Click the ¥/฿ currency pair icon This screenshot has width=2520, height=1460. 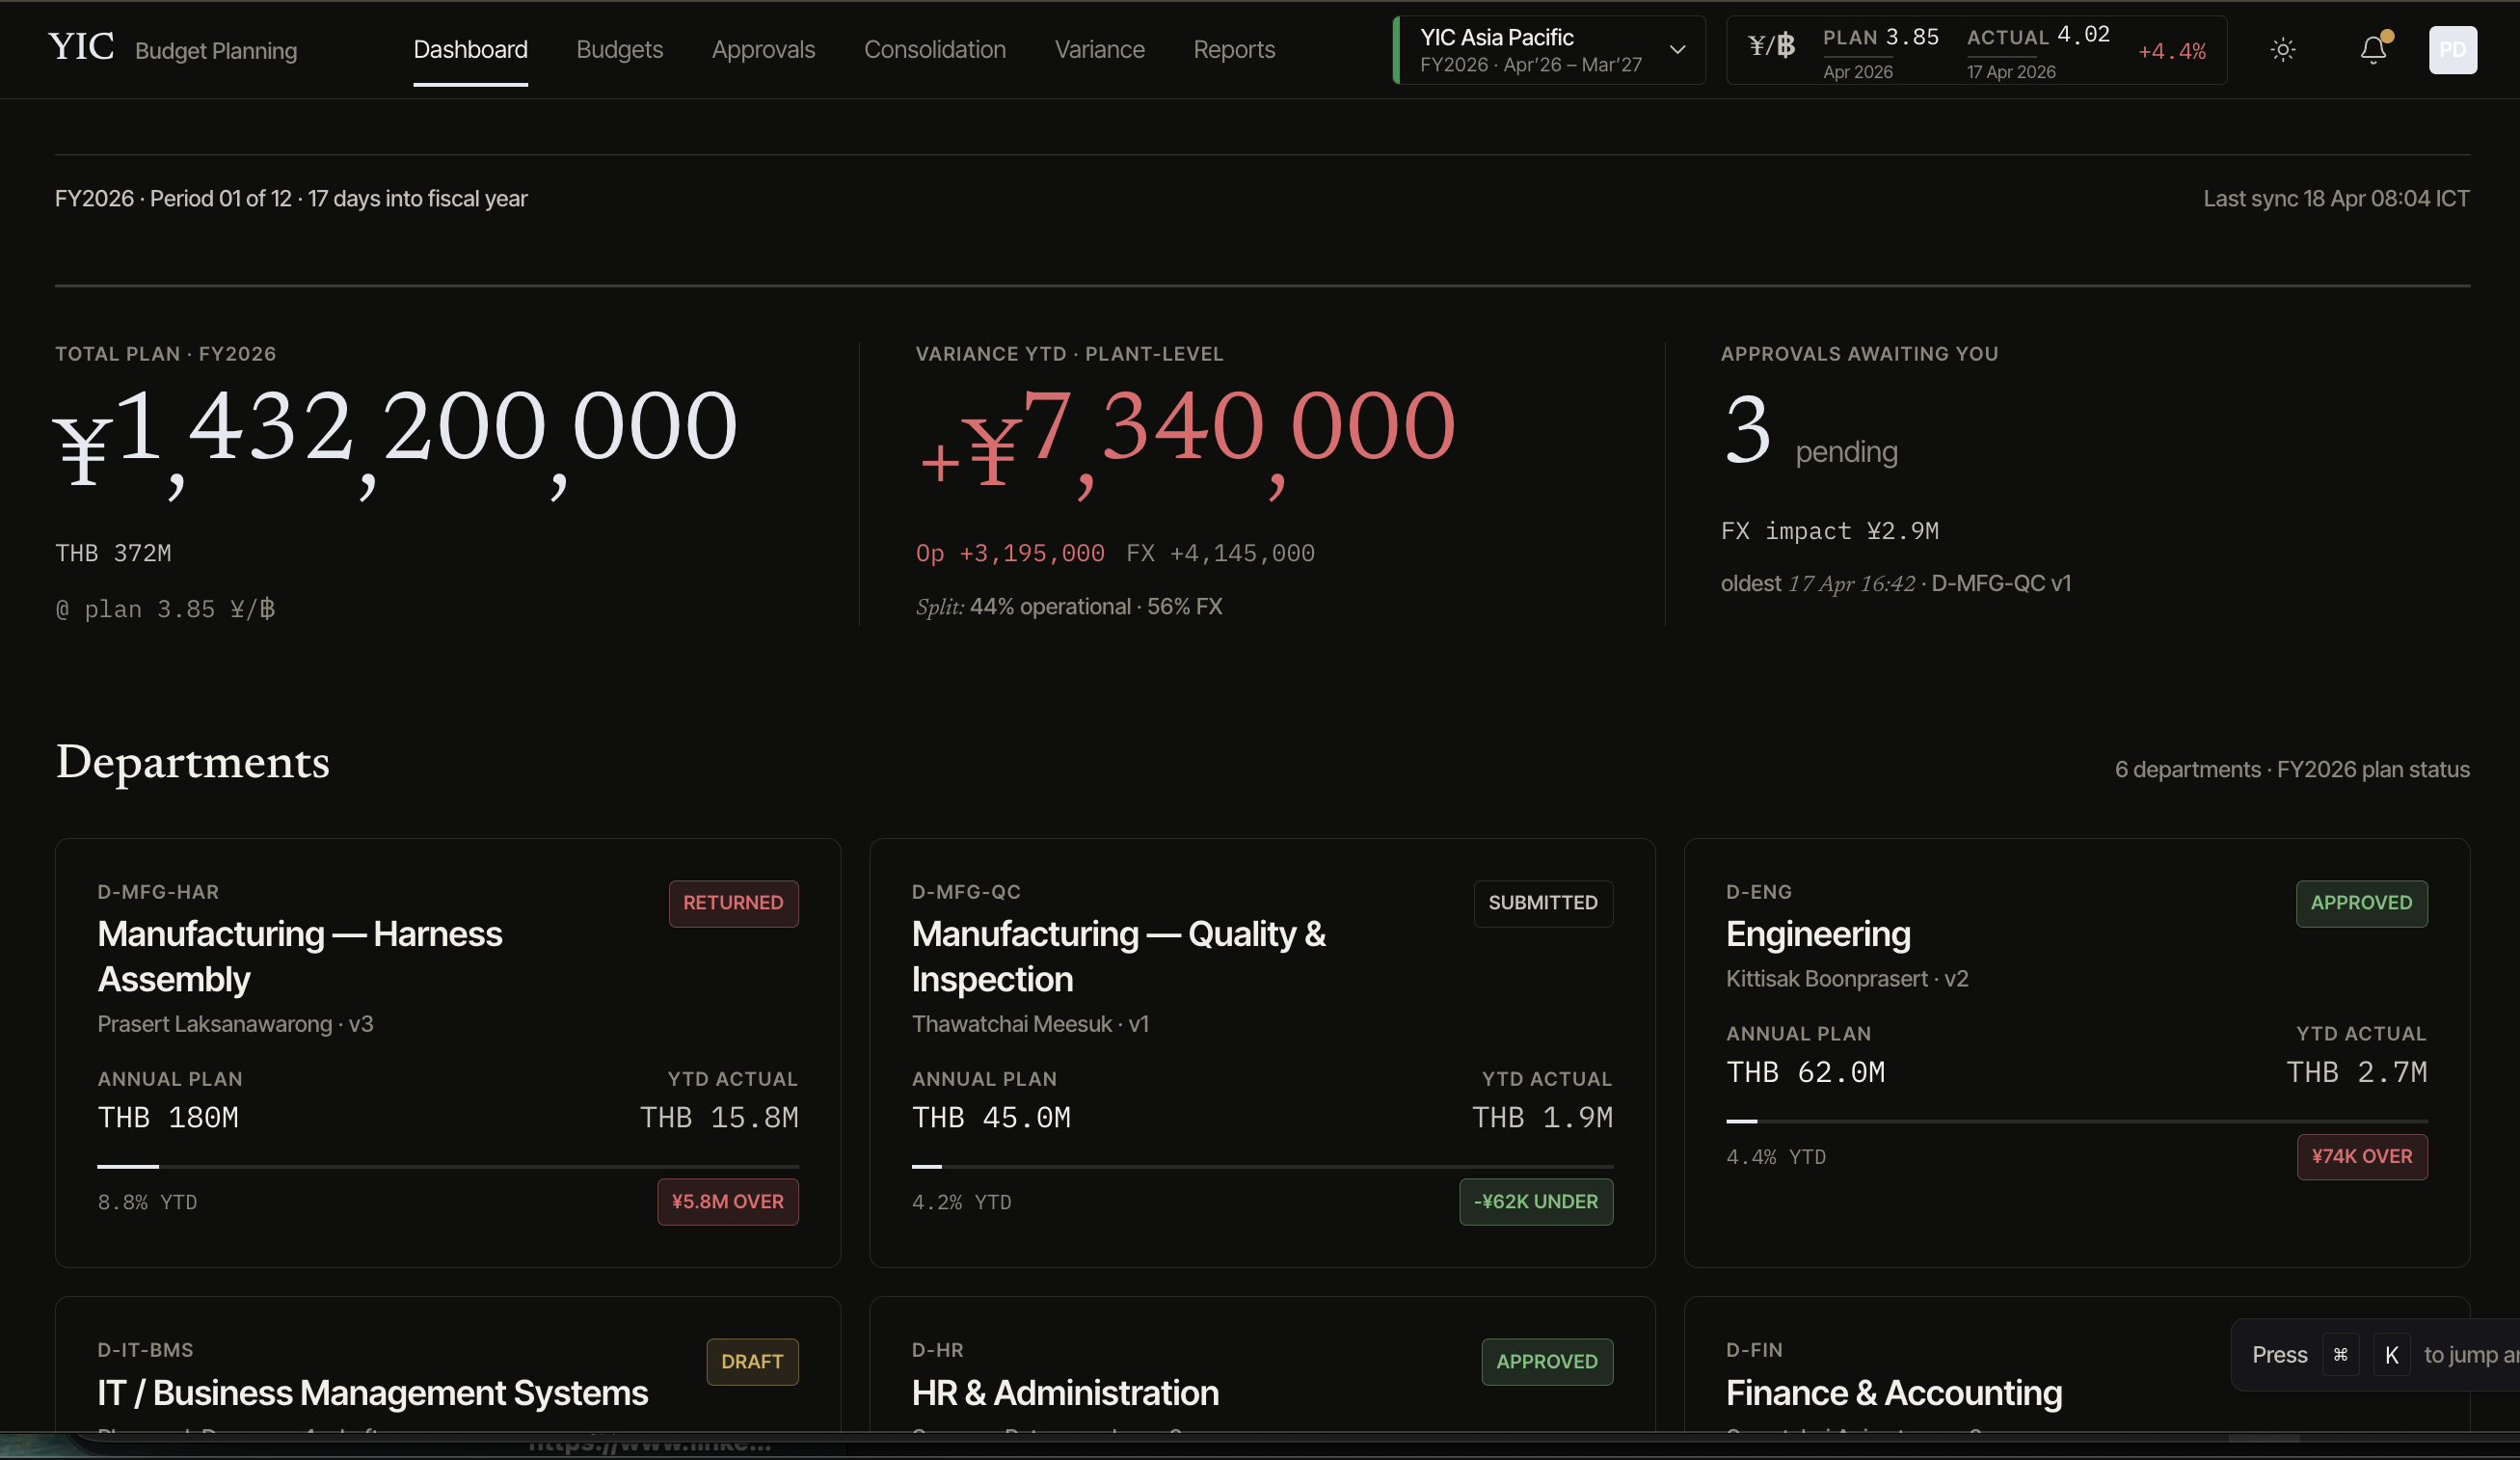tap(1771, 46)
